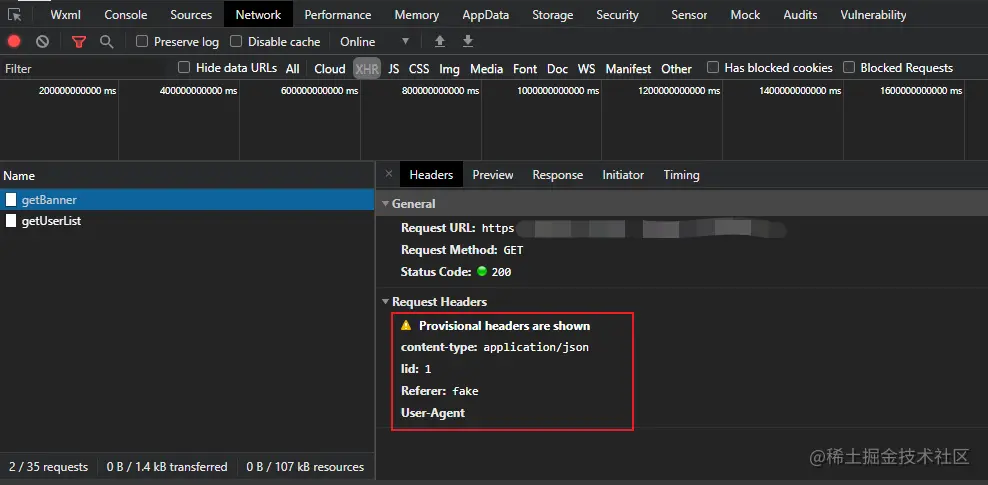
Task: Click the Referer header value fake
Action: tap(466, 391)
